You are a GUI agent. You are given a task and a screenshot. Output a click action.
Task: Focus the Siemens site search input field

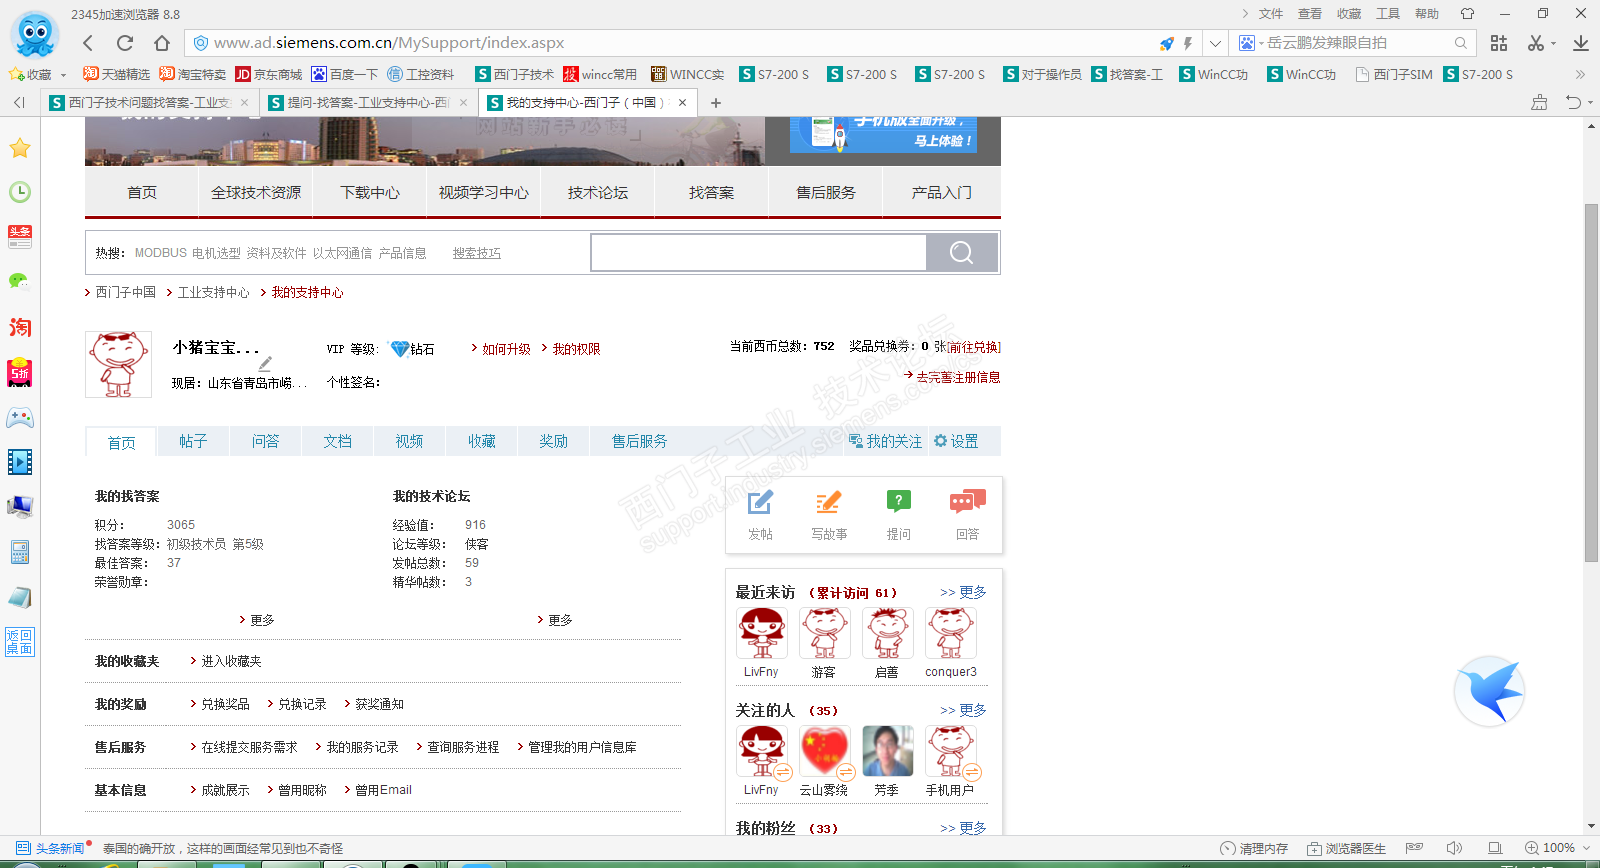point(759,253)
